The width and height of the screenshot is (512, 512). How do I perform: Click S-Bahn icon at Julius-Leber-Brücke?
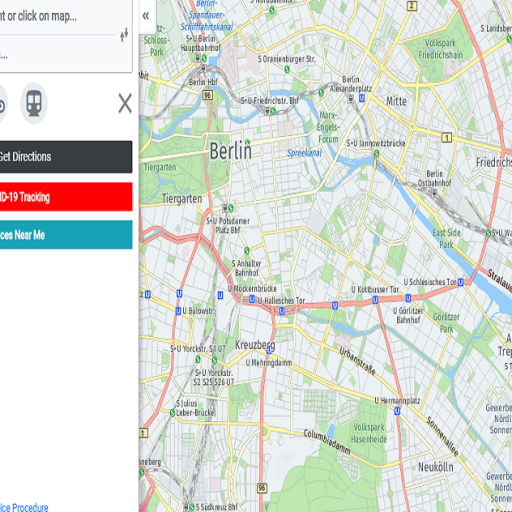[x=172, y=413]
